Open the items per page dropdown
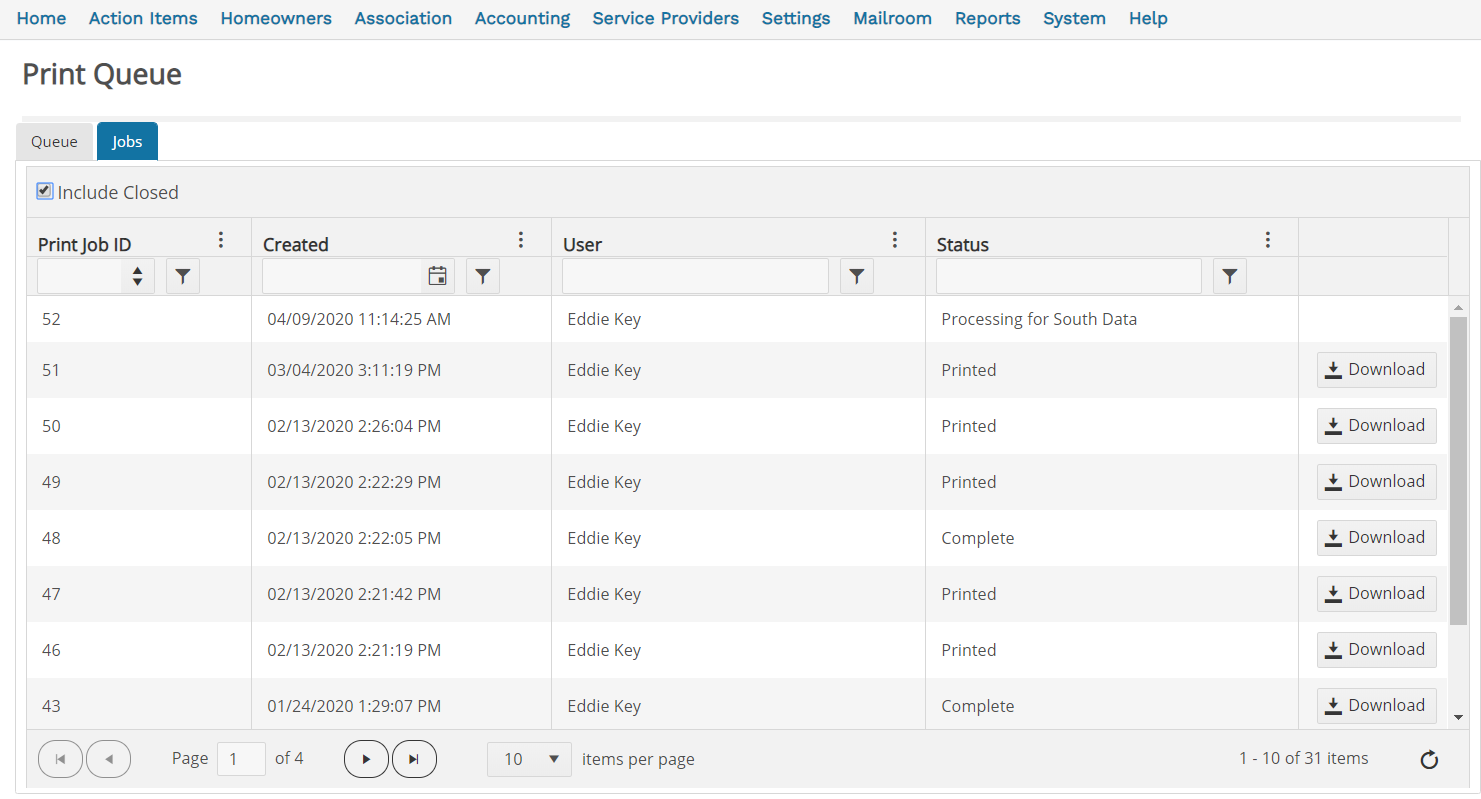 click(529, 759)
